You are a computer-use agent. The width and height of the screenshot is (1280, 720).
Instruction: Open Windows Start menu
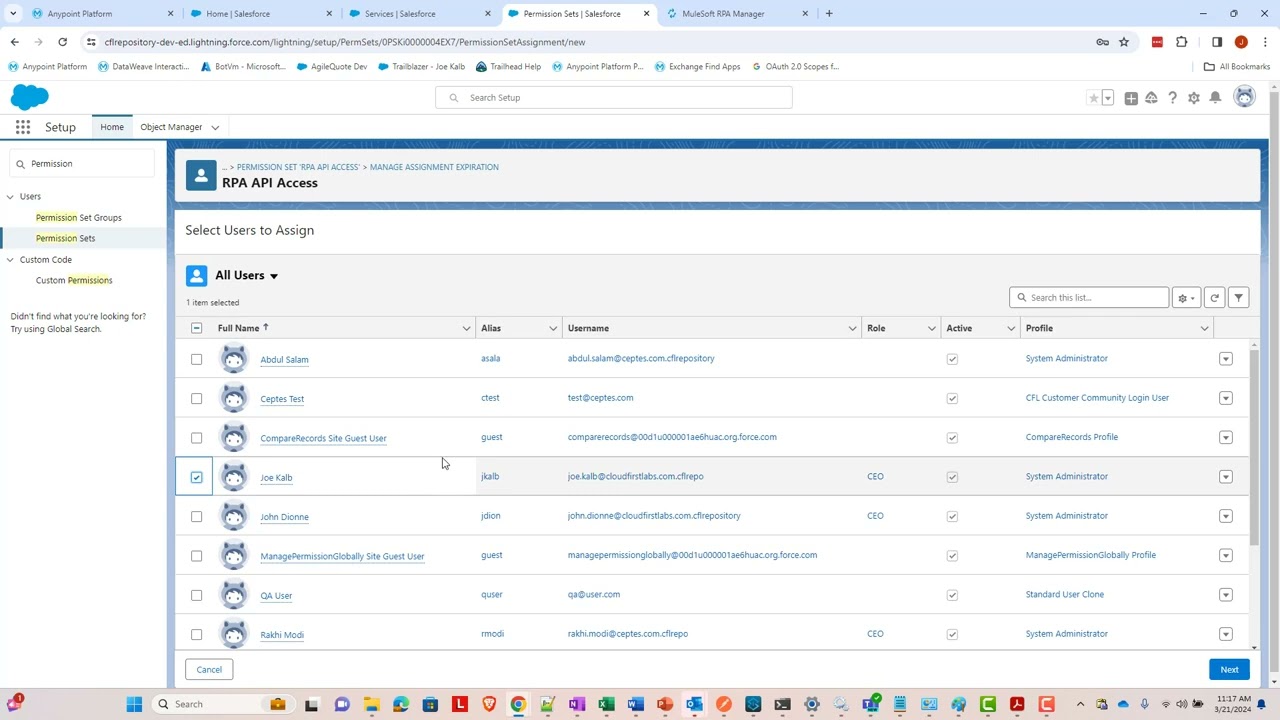[134, 704]
